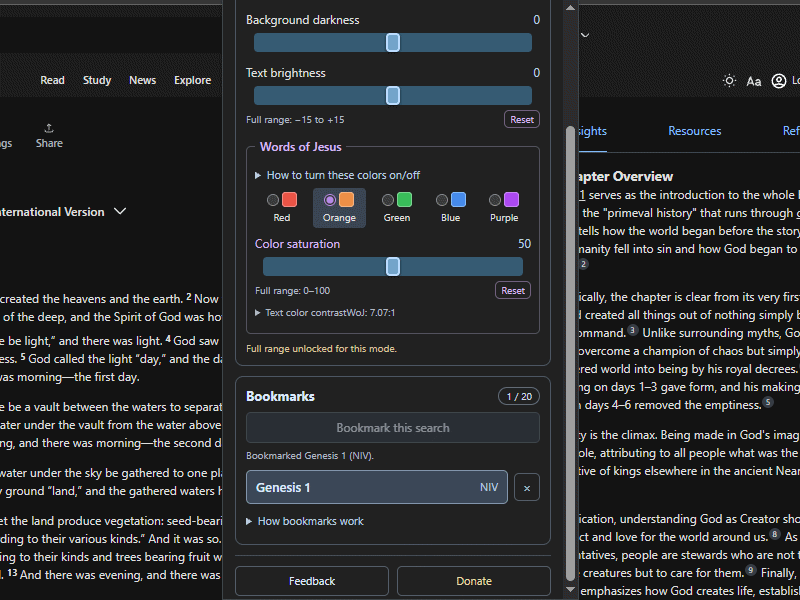This screenshot has height=600, width=800.
Task: Click the red color swatch
Action: [289, 199]
